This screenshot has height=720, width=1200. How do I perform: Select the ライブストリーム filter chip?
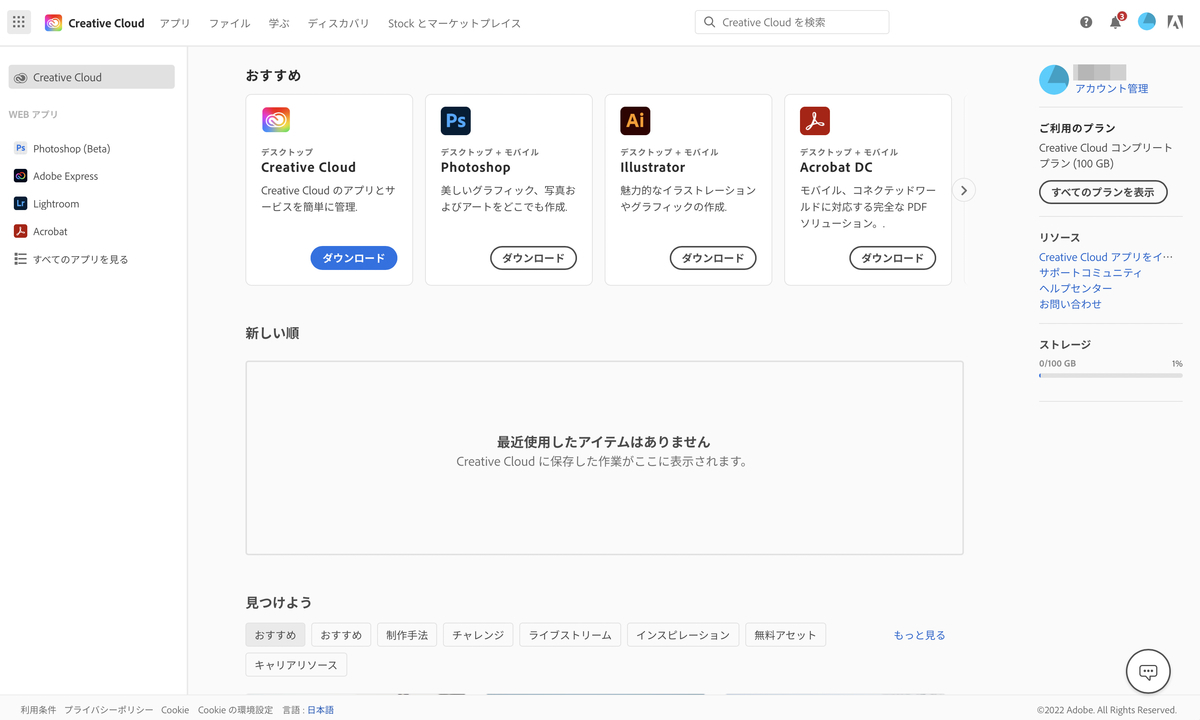(x=570, y=635)
